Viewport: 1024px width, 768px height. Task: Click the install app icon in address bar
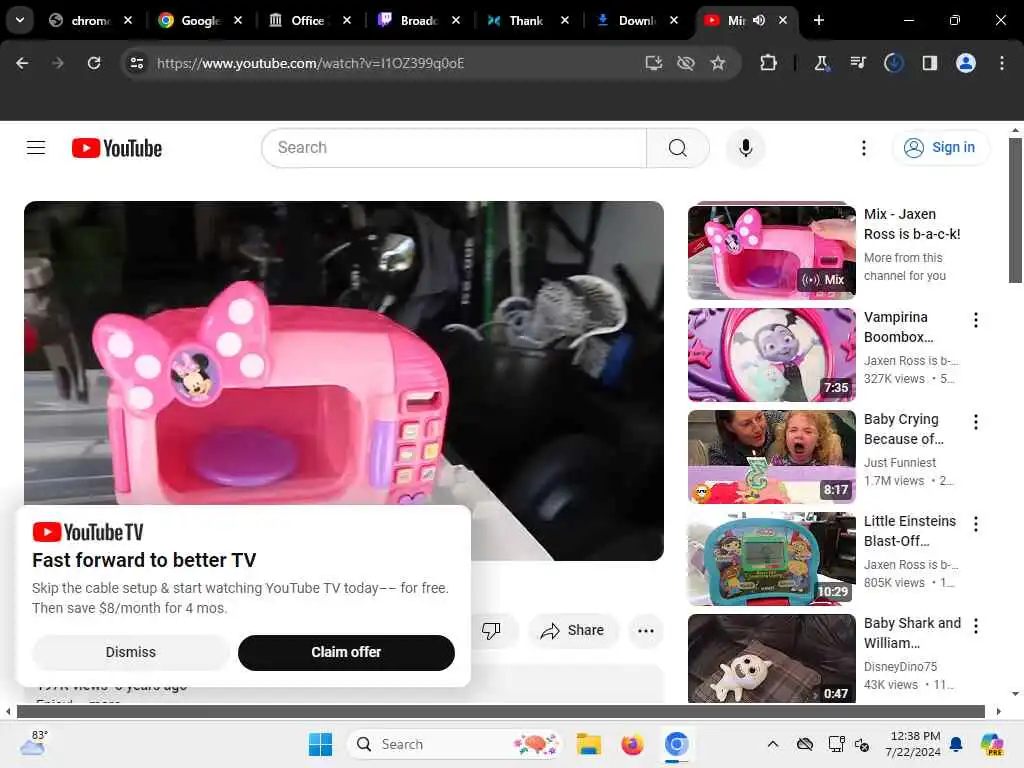coord(653,63)
